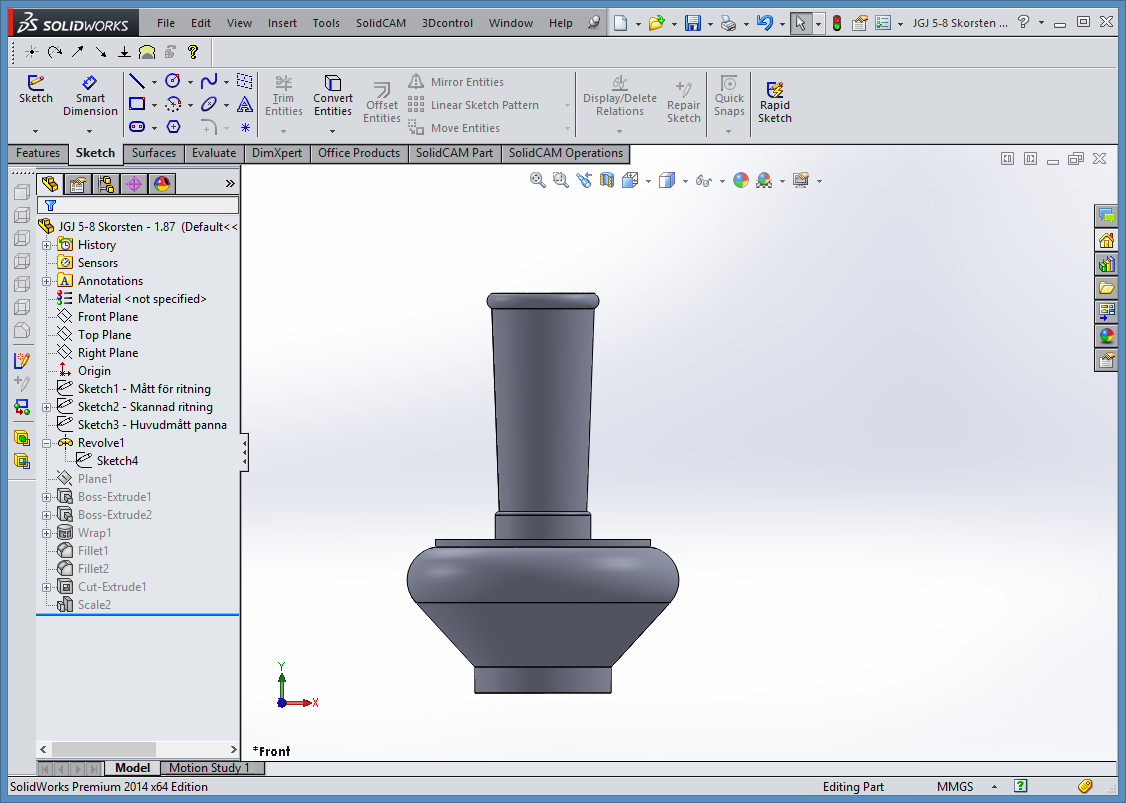Select the Corner Rectangle tool
This screenshot has height=803, width=1126.
pos(136,104)
